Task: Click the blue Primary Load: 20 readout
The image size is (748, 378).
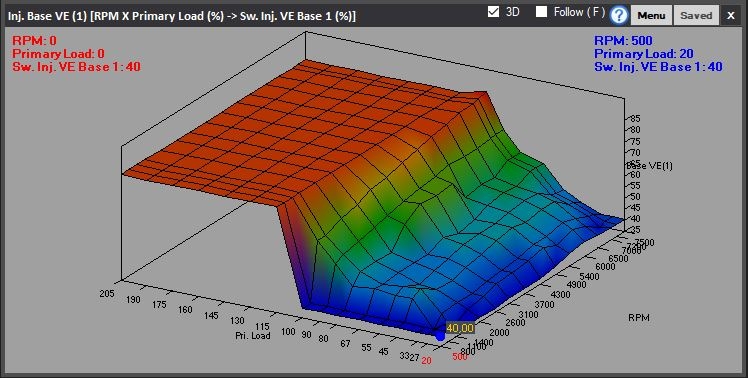Action: pos(644,53)
